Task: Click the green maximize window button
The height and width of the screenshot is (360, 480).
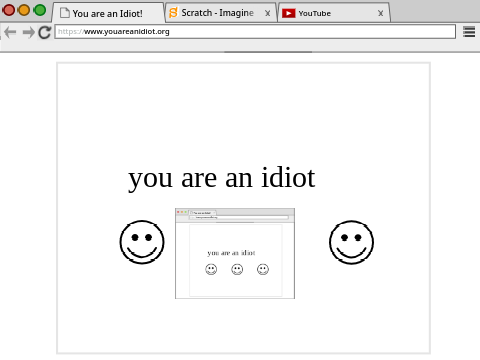Action: (x=40, y=10)
